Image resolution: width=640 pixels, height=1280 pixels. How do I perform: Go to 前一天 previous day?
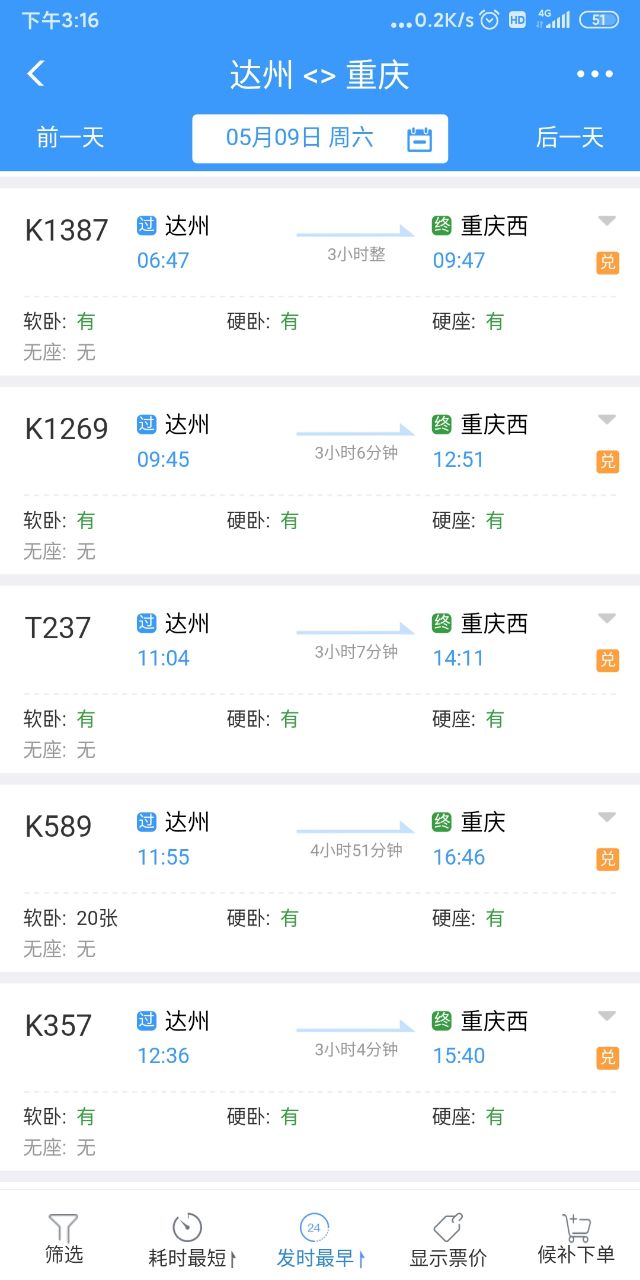70,138
